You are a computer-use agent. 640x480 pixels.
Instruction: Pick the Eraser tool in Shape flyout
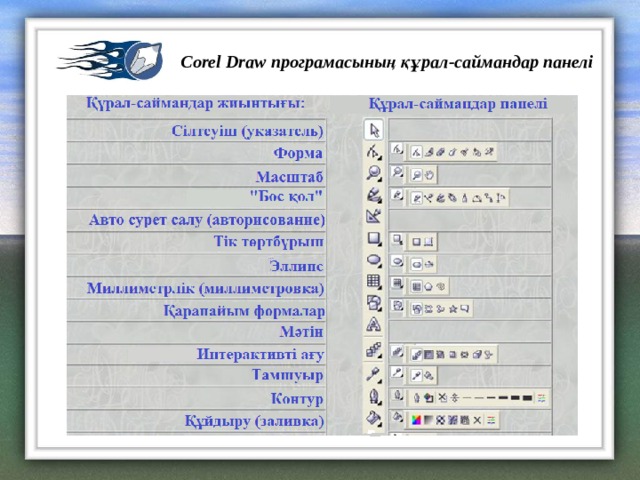point(440,152)
